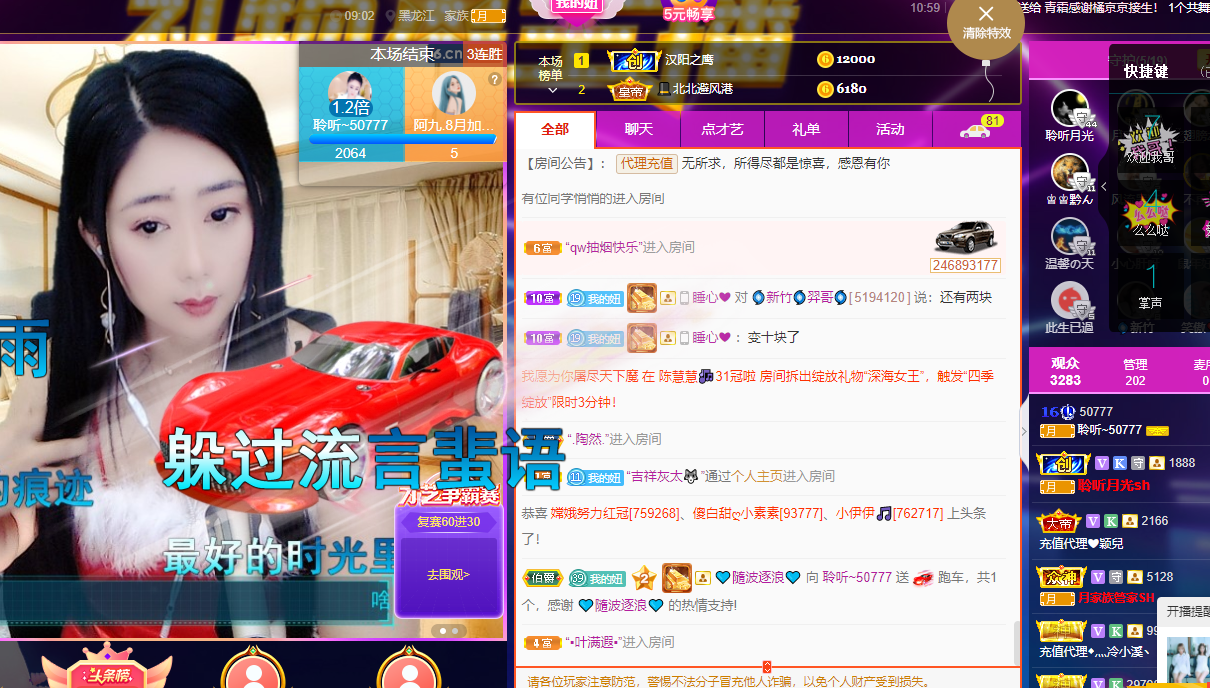
Task: Click 阿九.8月加 avatar in PK panel
Action: (454, 93)
